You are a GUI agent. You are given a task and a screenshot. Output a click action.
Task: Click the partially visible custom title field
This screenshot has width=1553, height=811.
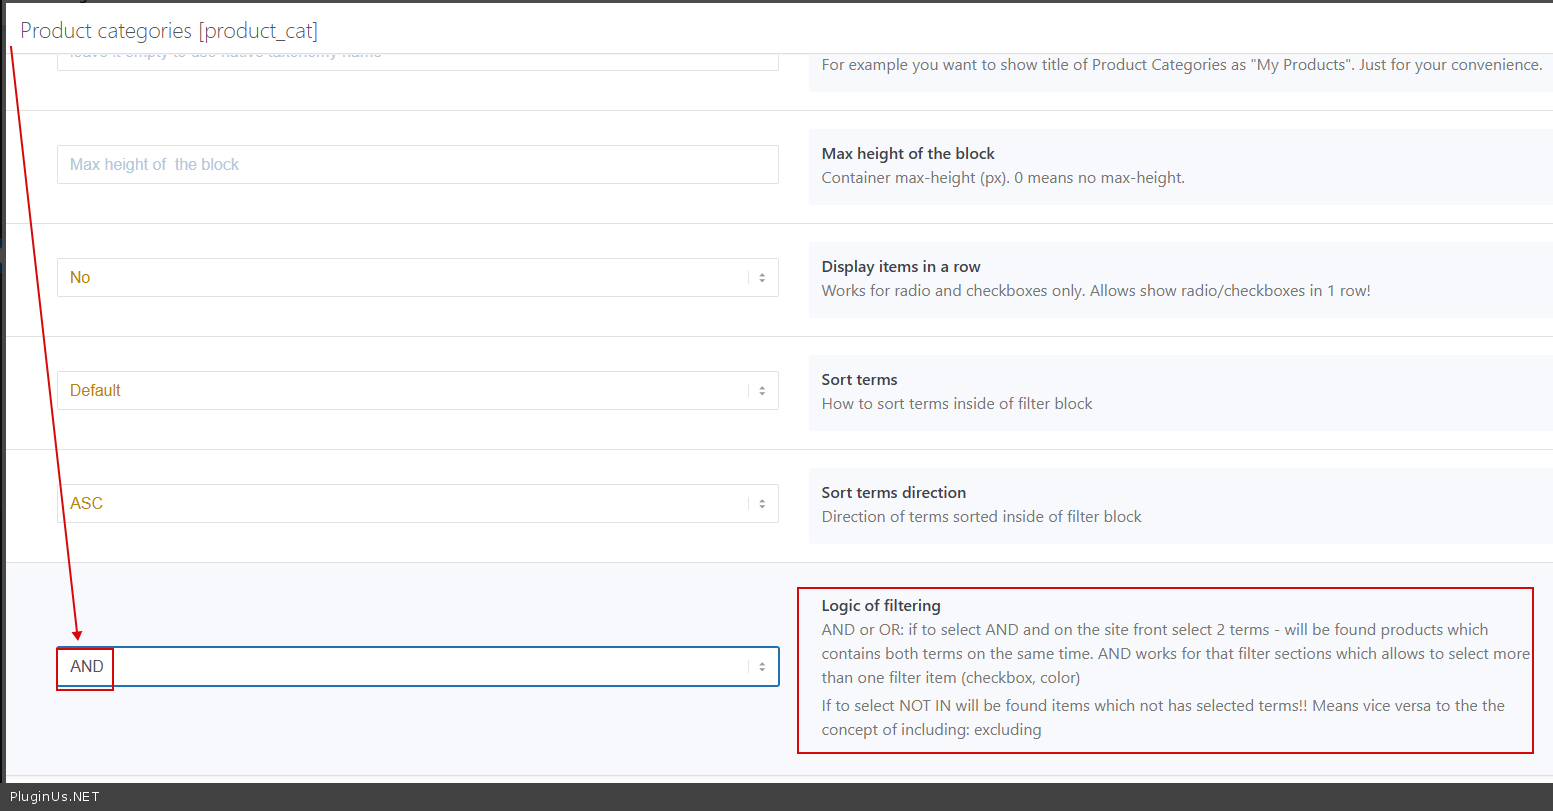pyautogui.click(x=417, y=61)
